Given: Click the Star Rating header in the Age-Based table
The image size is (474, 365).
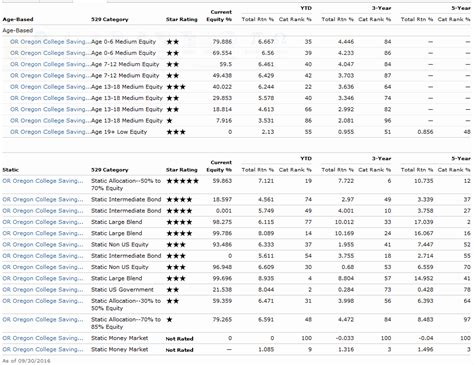Looking at the screenshot, I should pyautogui.click(x=182, y=19).
